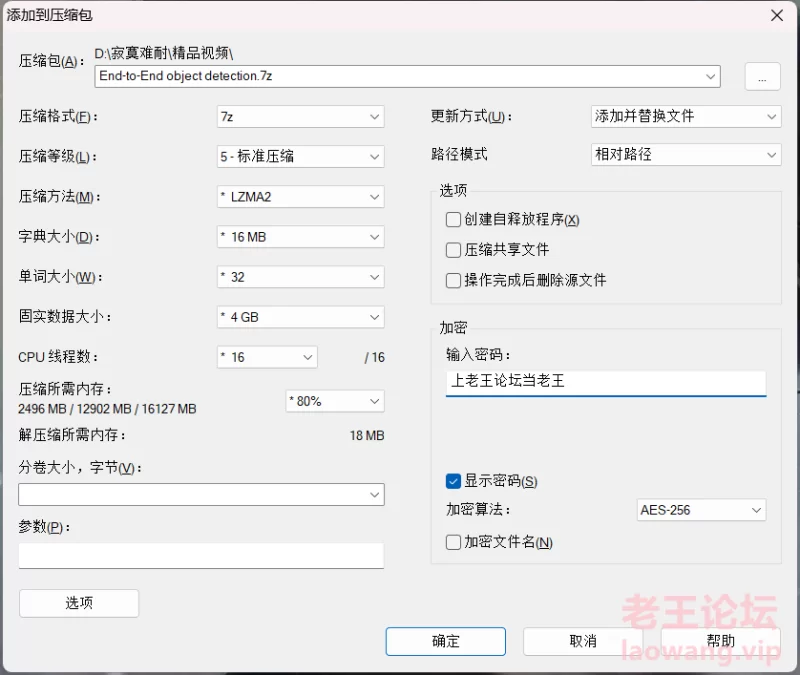The height and width of the screenshot is (675, 800).
Task: Click the 帮助 help button
Action: tap(720, 641)
